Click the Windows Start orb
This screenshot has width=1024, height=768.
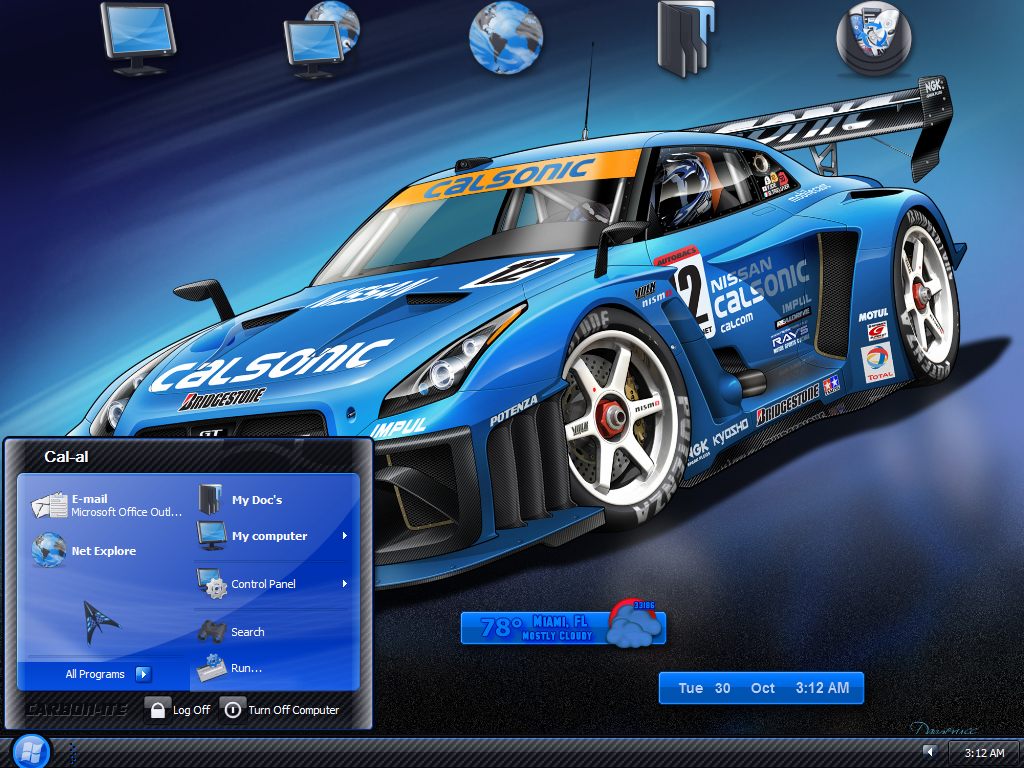(30, 751)
